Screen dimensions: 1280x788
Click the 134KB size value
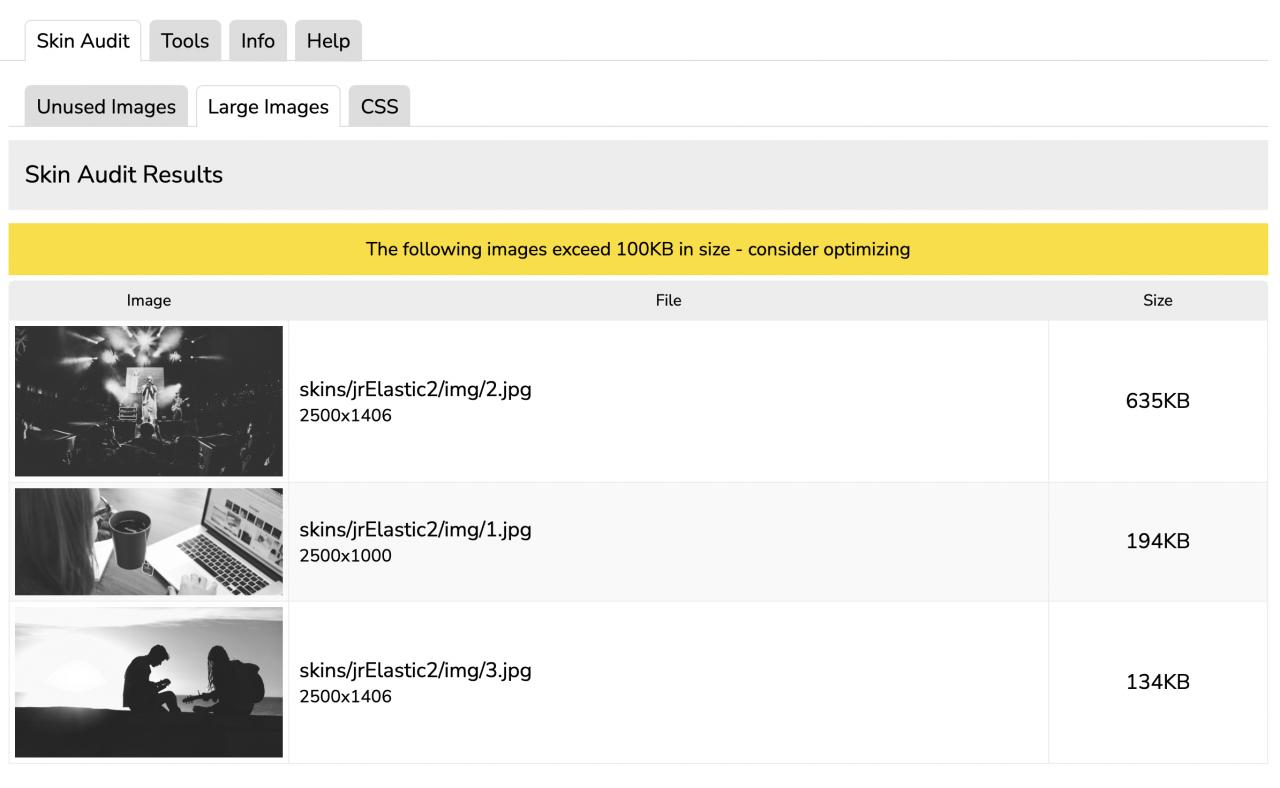1157,683
